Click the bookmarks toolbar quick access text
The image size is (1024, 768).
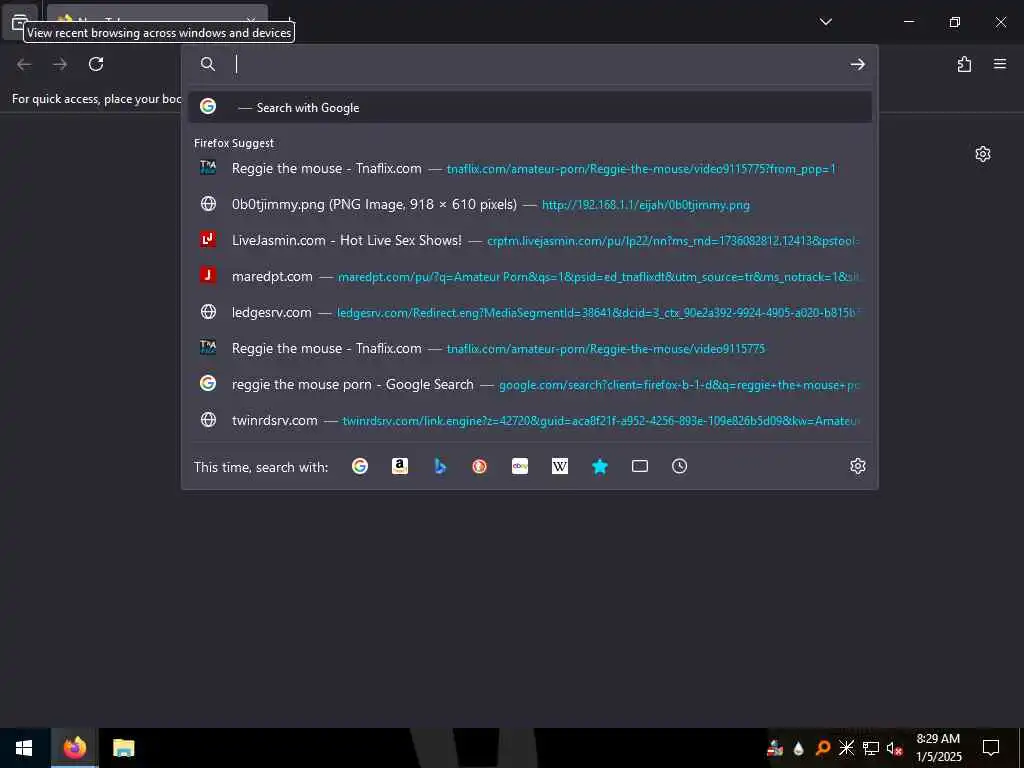click(x=97, y=99)
